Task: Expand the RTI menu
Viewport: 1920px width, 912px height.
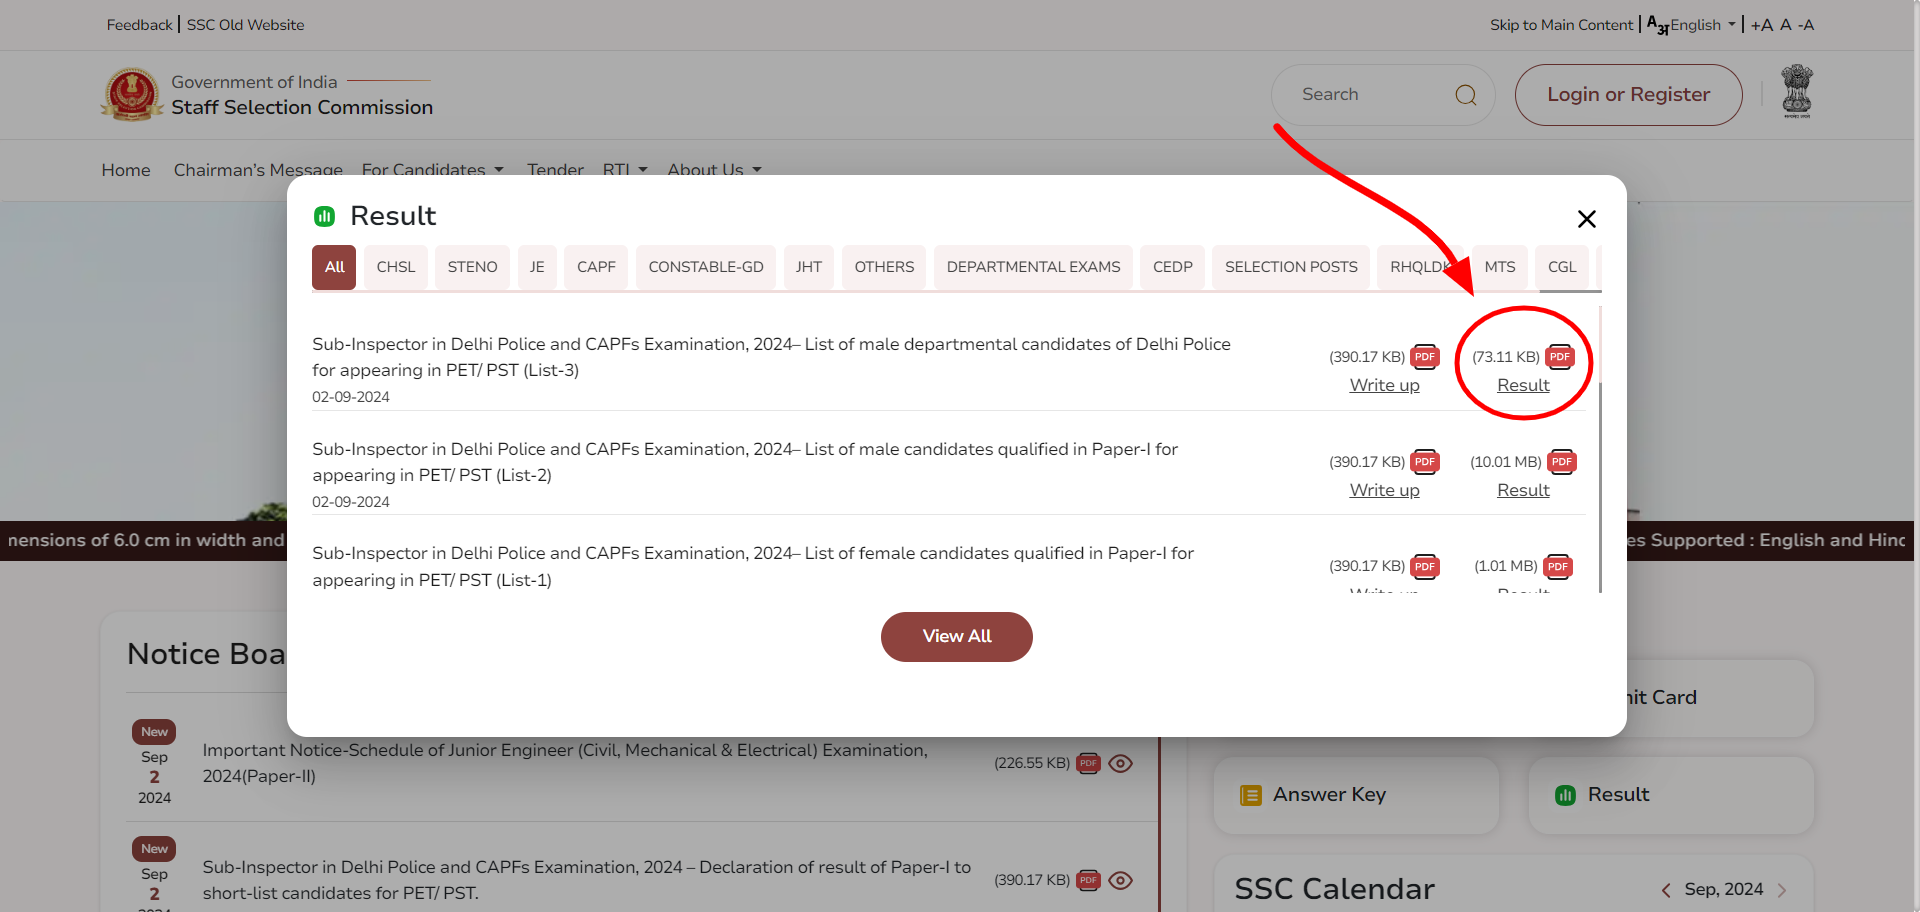Action: pyautogui.click(x=625, y=170)
